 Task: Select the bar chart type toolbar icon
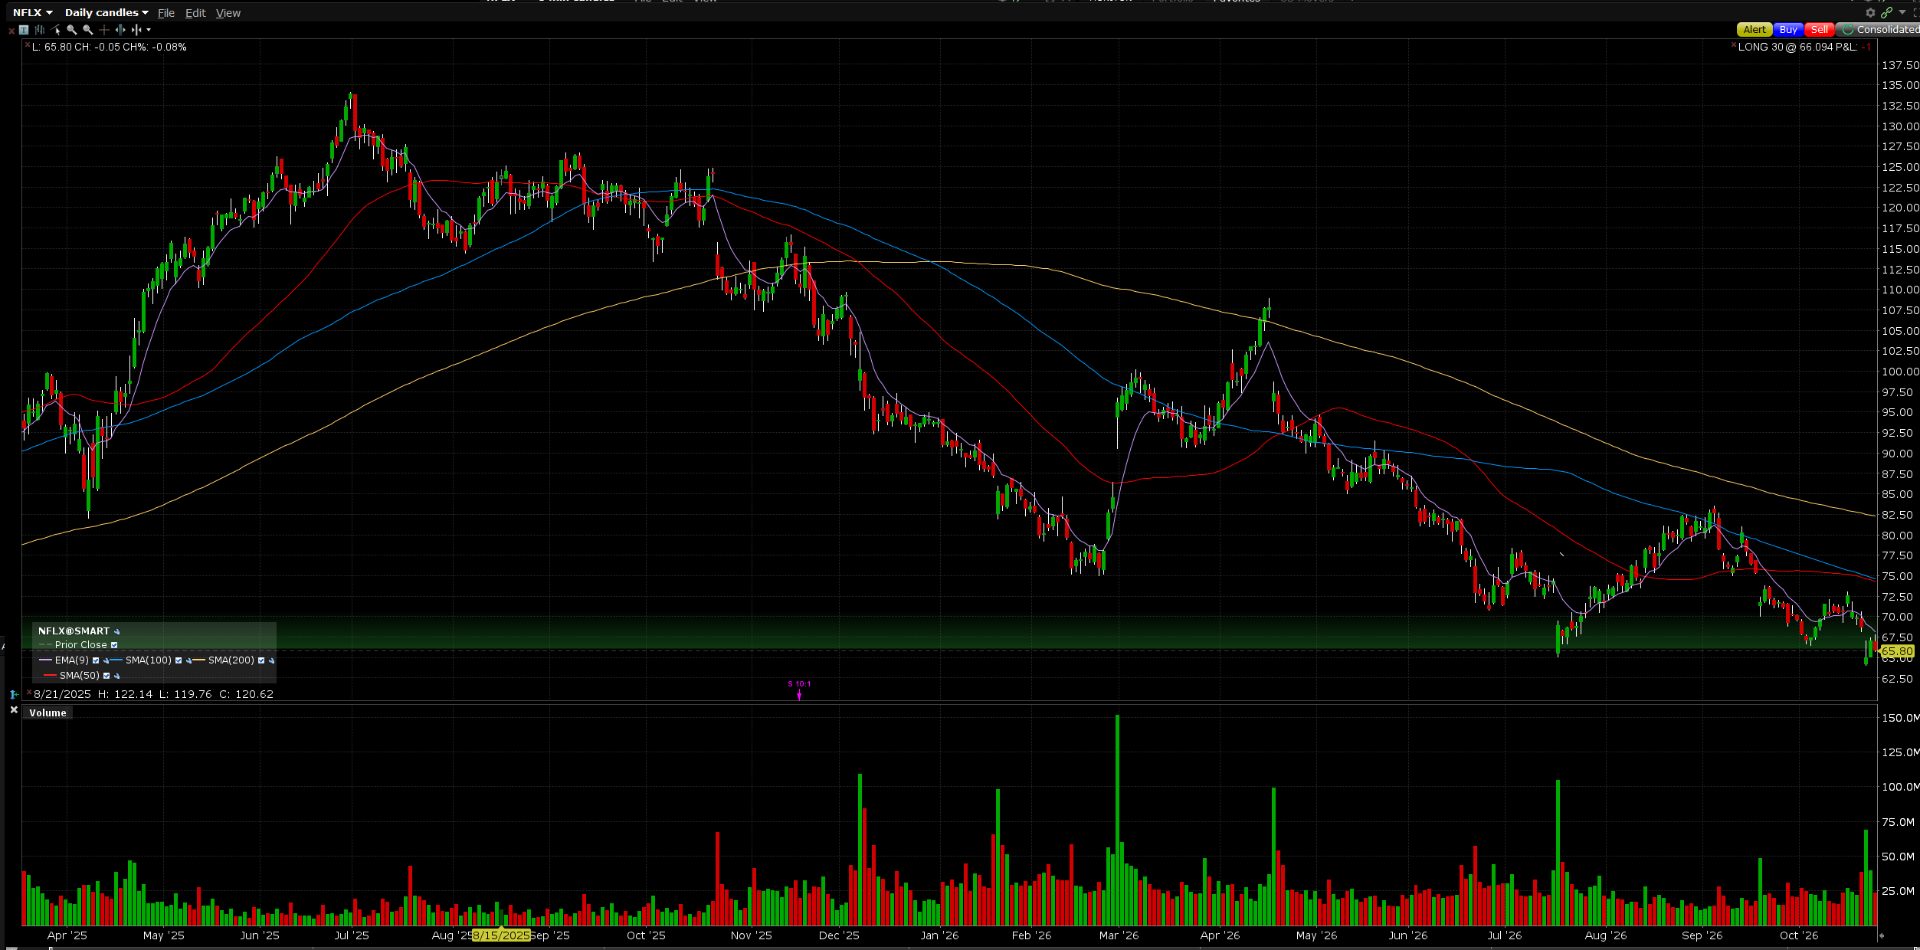(40, 30)
